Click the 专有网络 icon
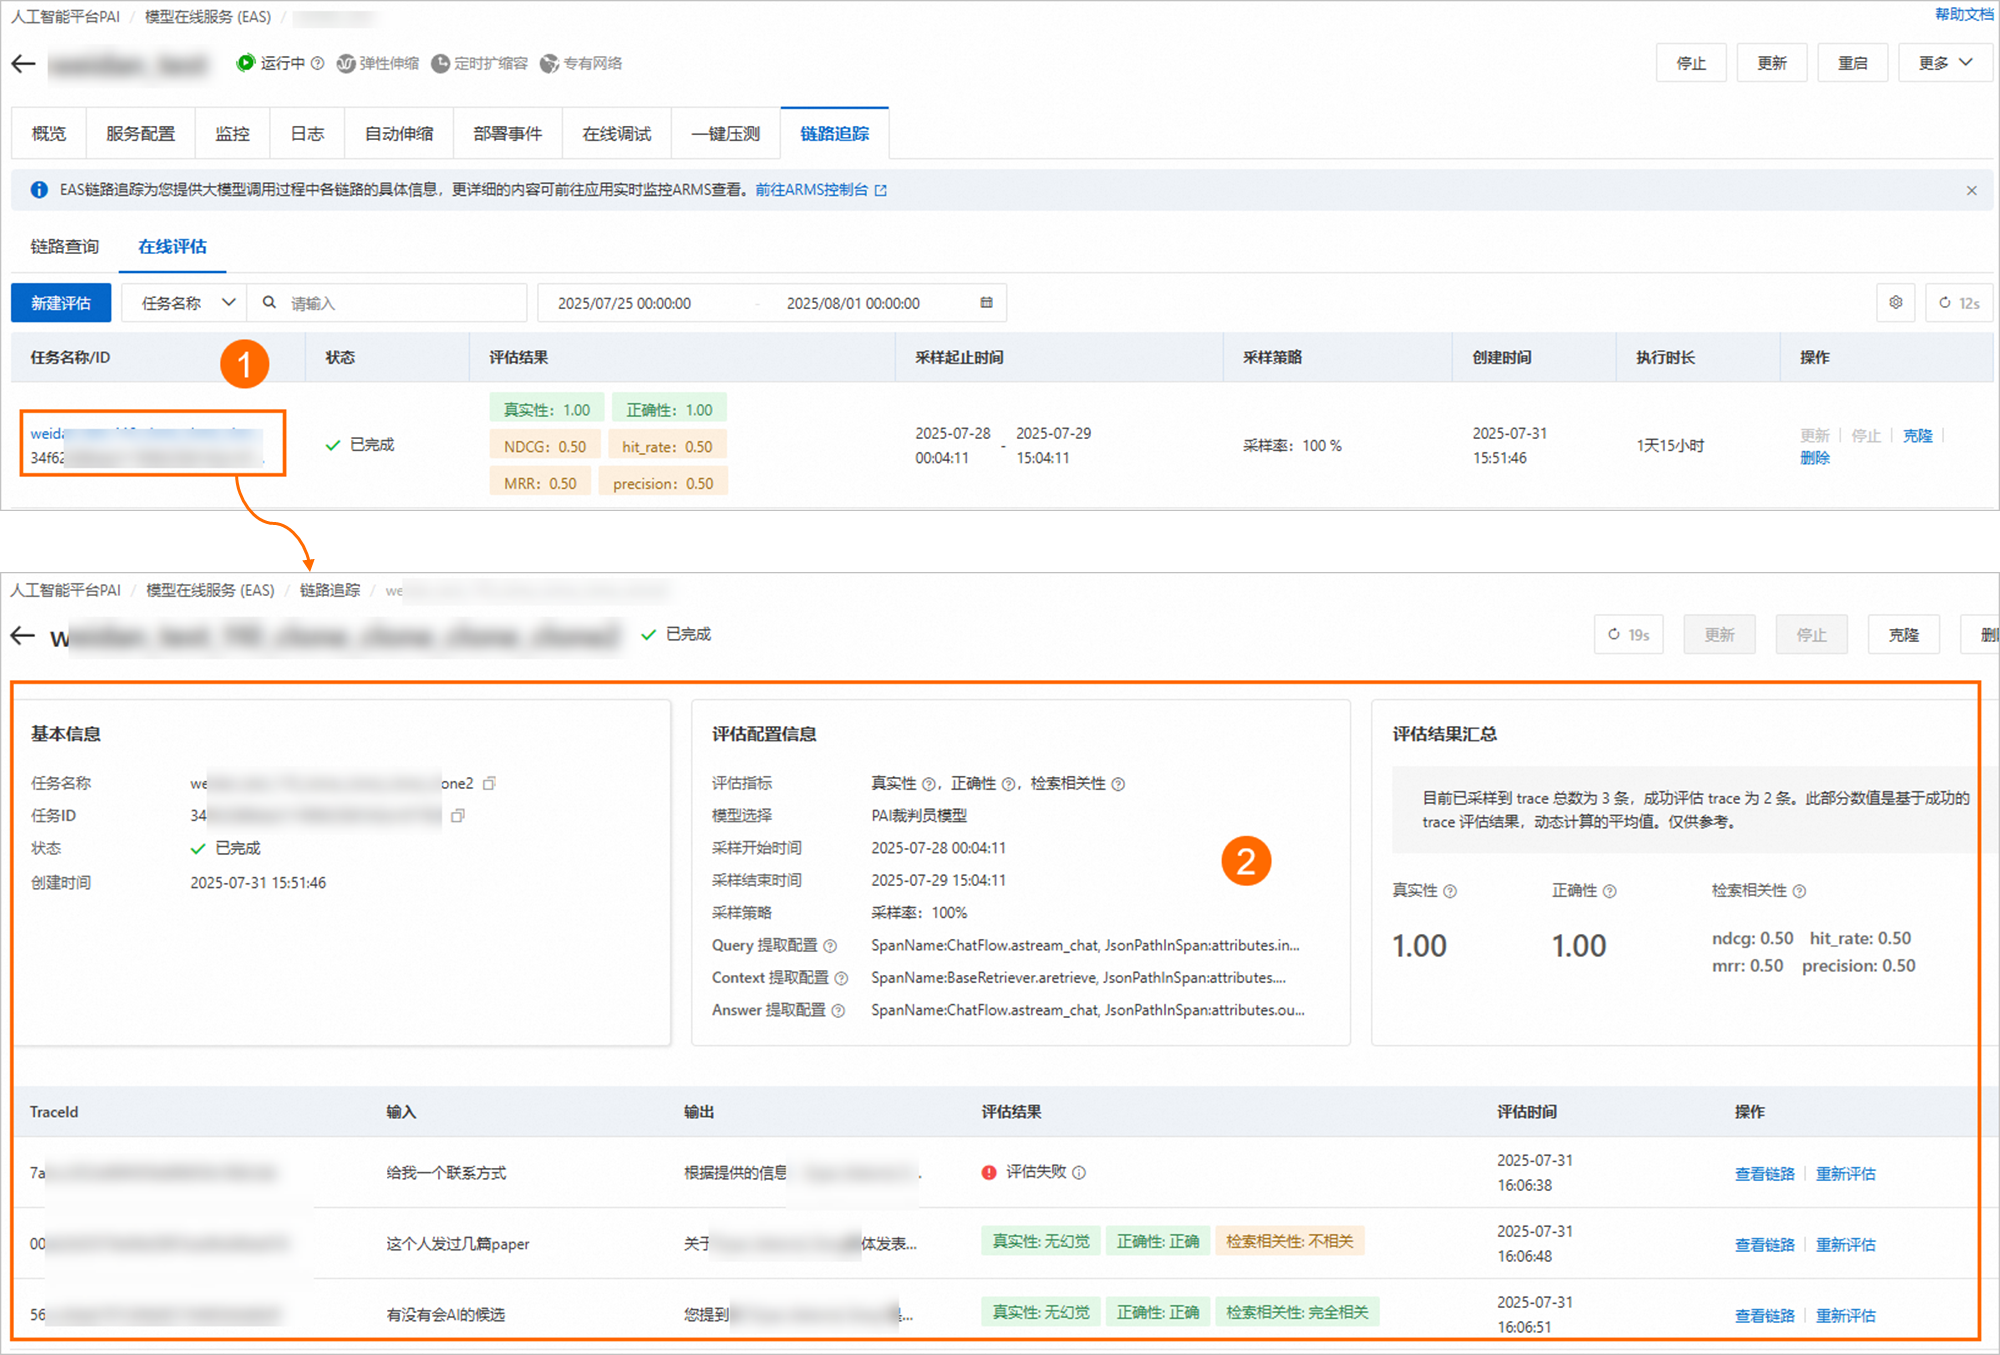2000x1355 pixels. [x=549, y=63]
